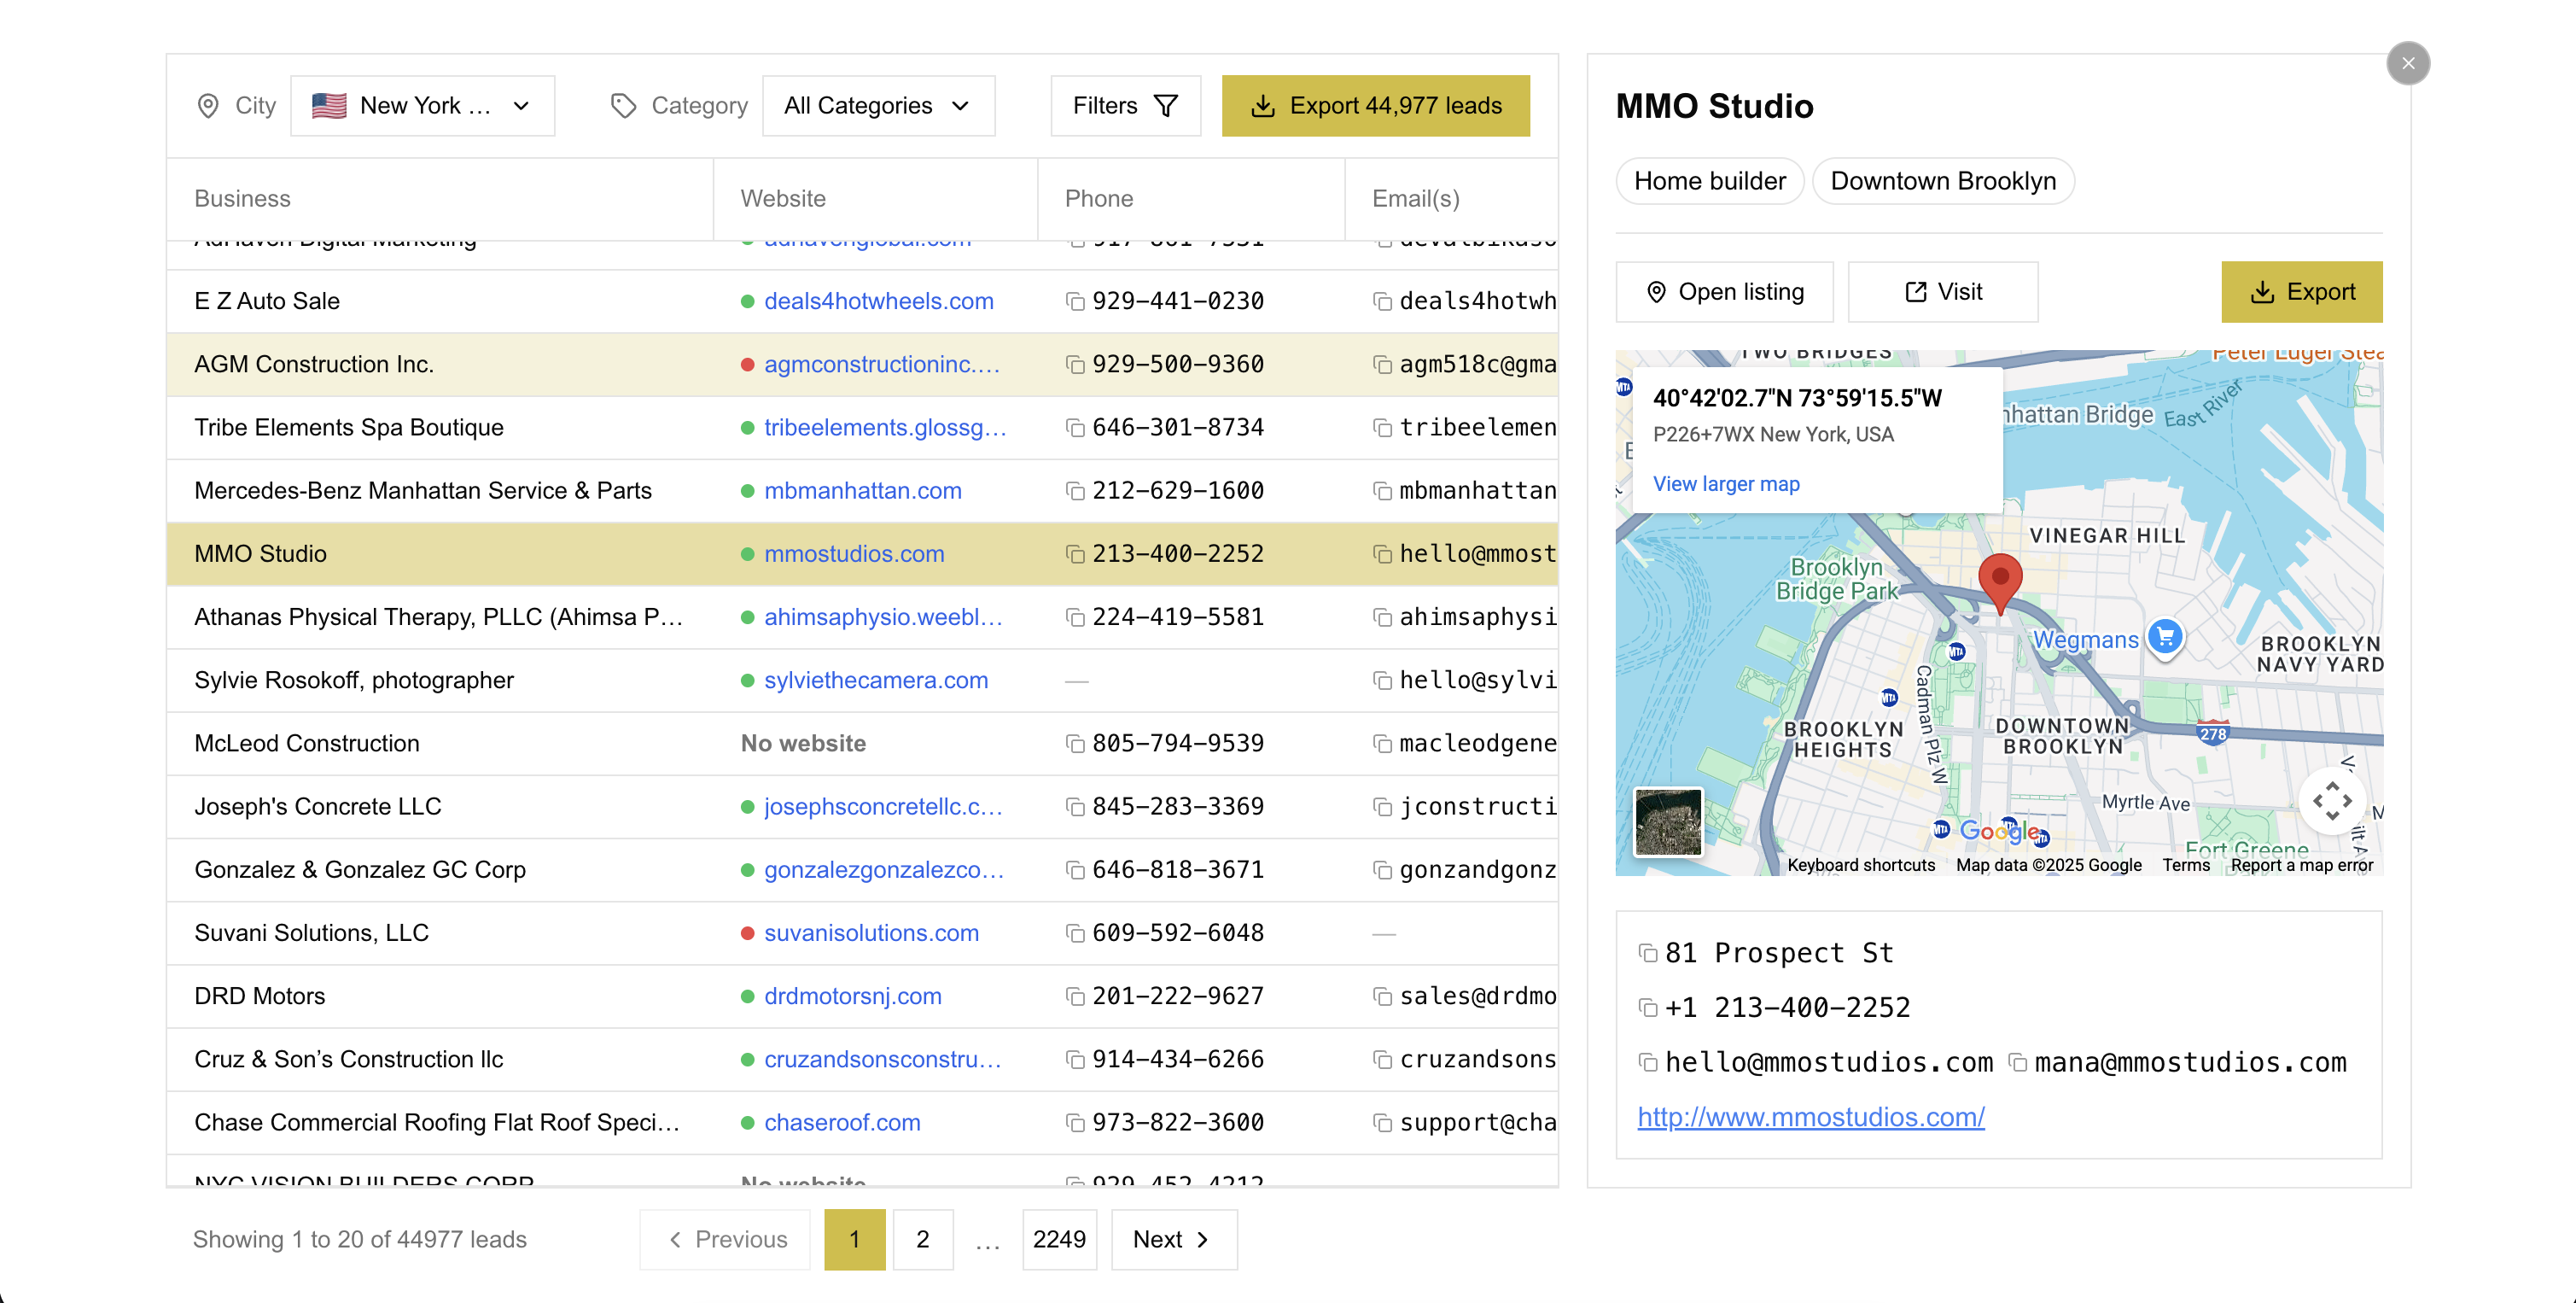Viewport: 2576px width, 1303px height.
Task: Click the location pin icon next to City
Action: click(x=207, y=105)
